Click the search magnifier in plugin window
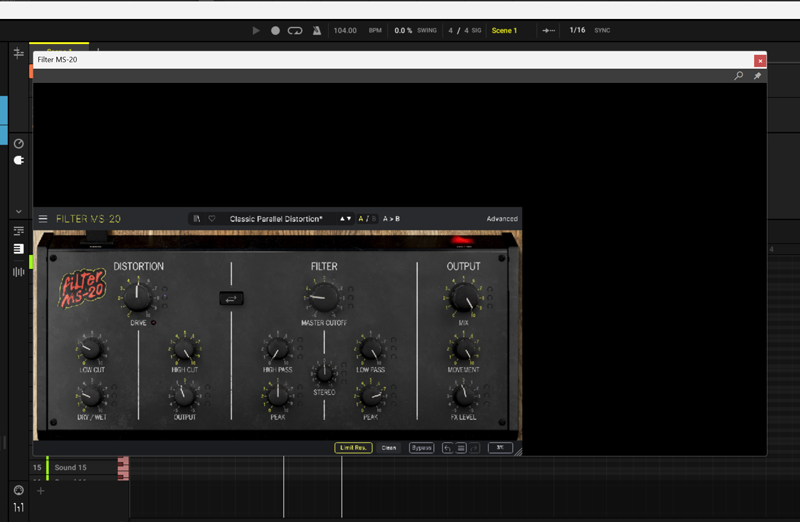 pos(738,76)
